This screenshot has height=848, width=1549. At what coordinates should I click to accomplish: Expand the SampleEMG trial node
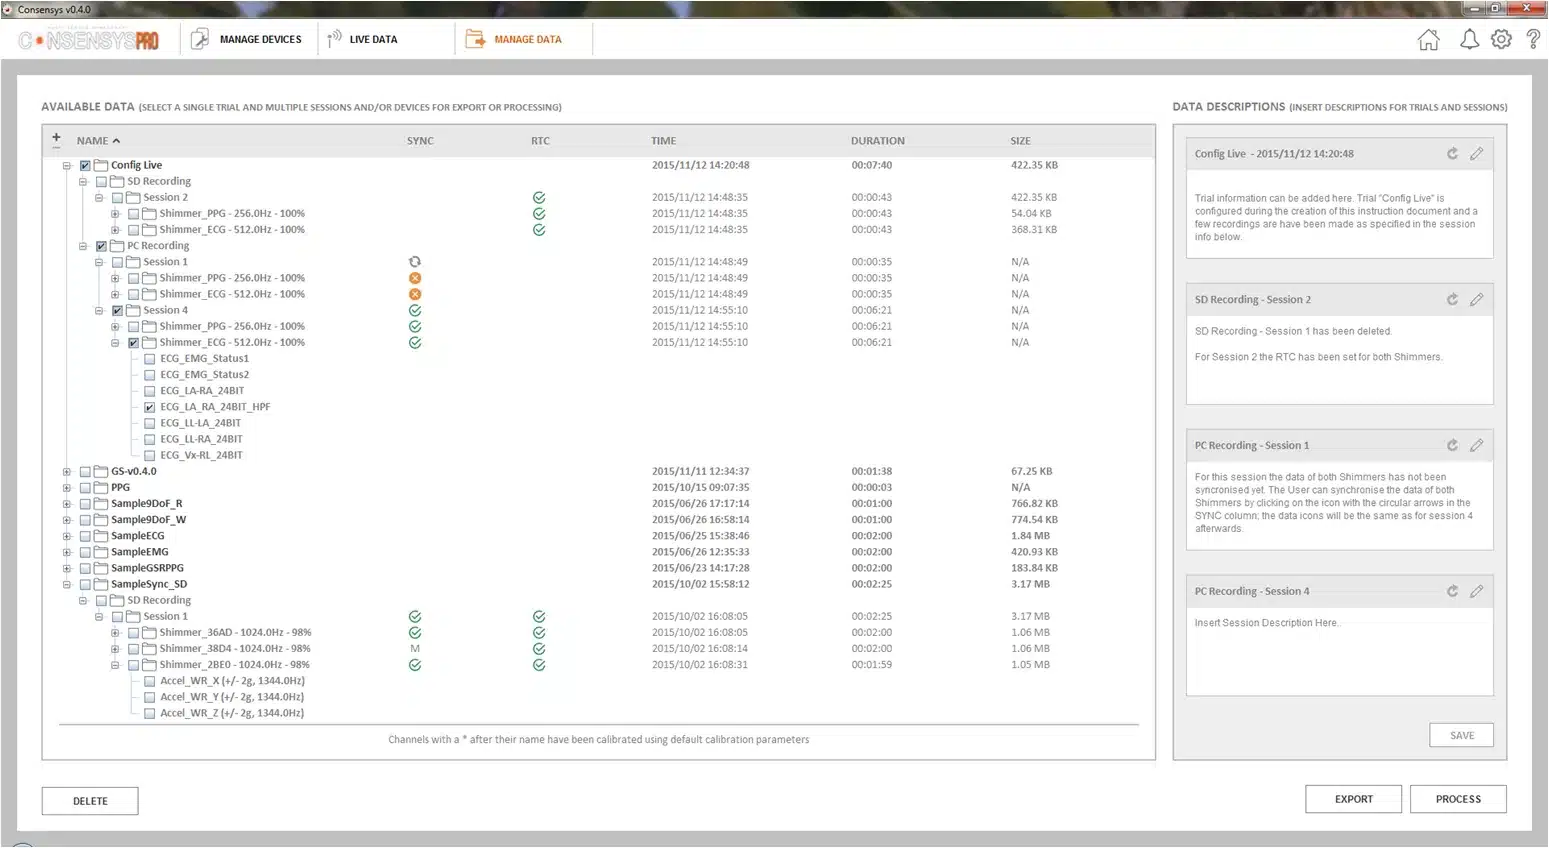[67, 552]
